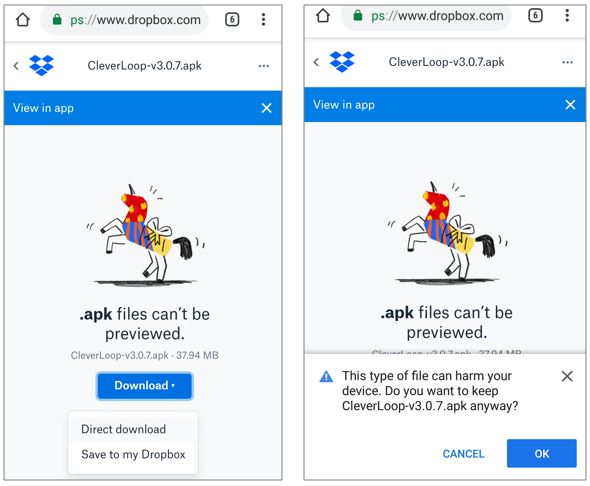The image size is (590, 486).
Task: Open tab switcher in right browser
Action: (535, 15)
